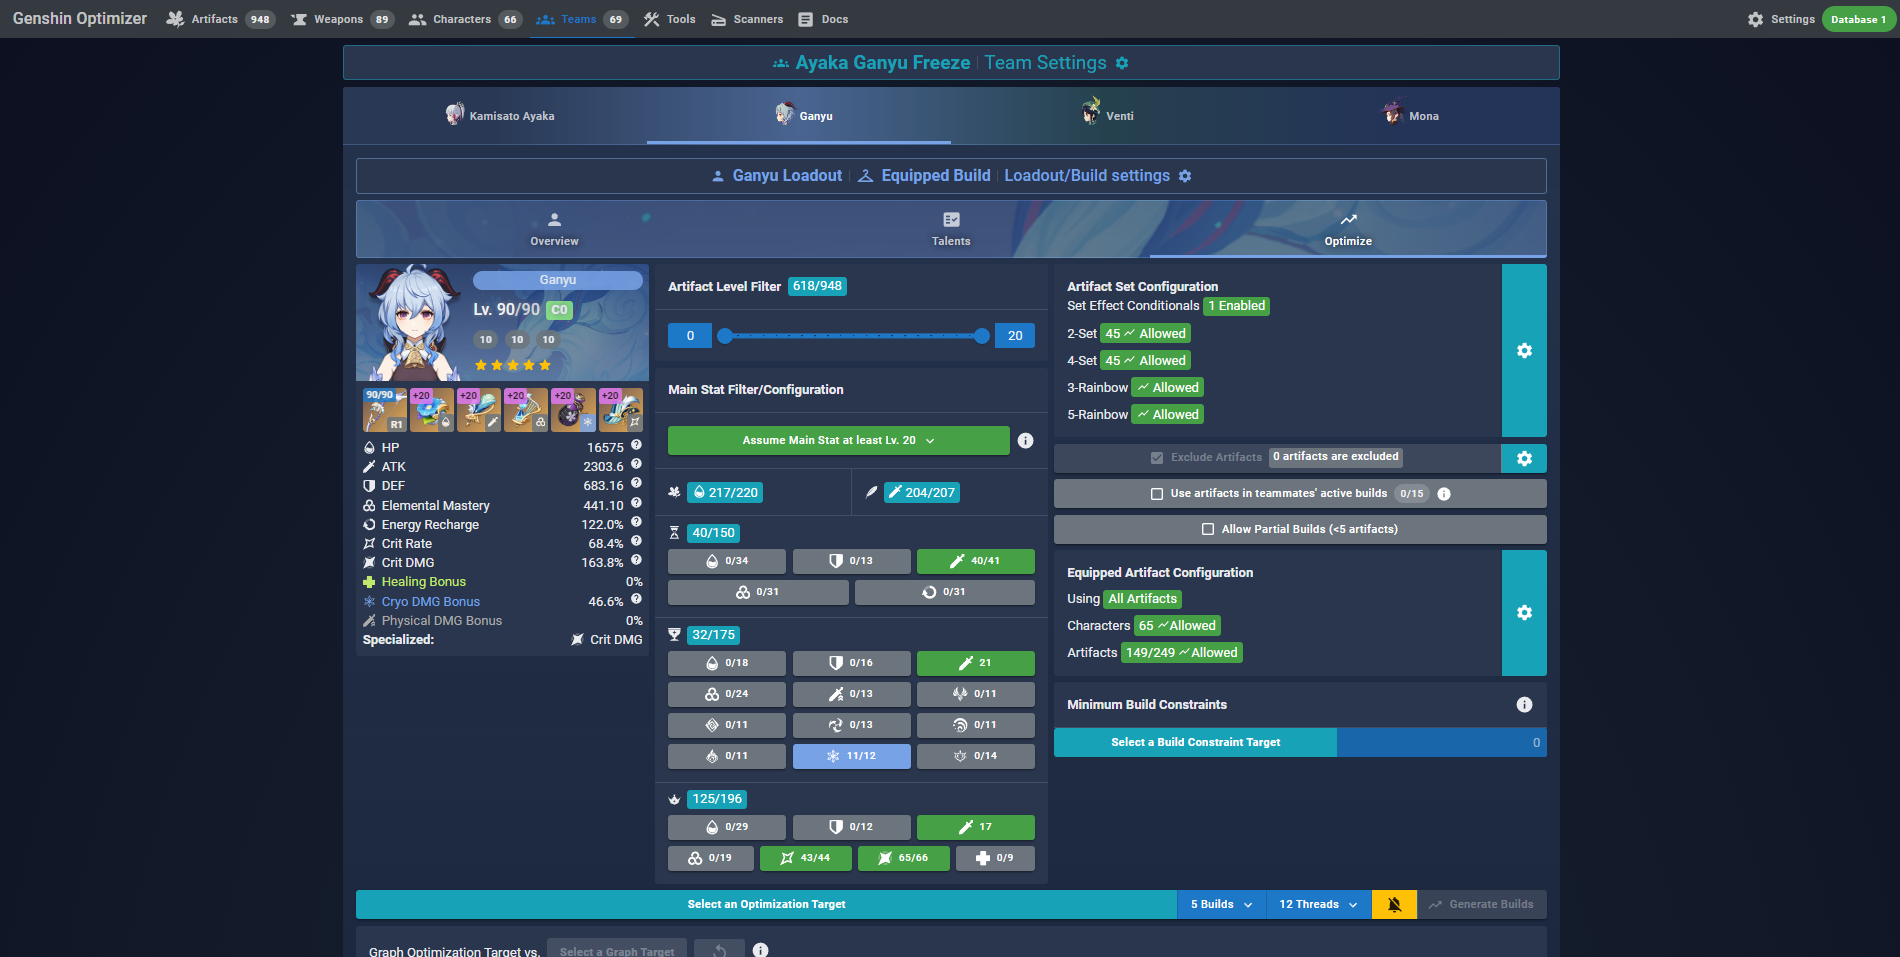Open the Talents tab
Viewport: 1900px width, 957px height.
(950, 229)
